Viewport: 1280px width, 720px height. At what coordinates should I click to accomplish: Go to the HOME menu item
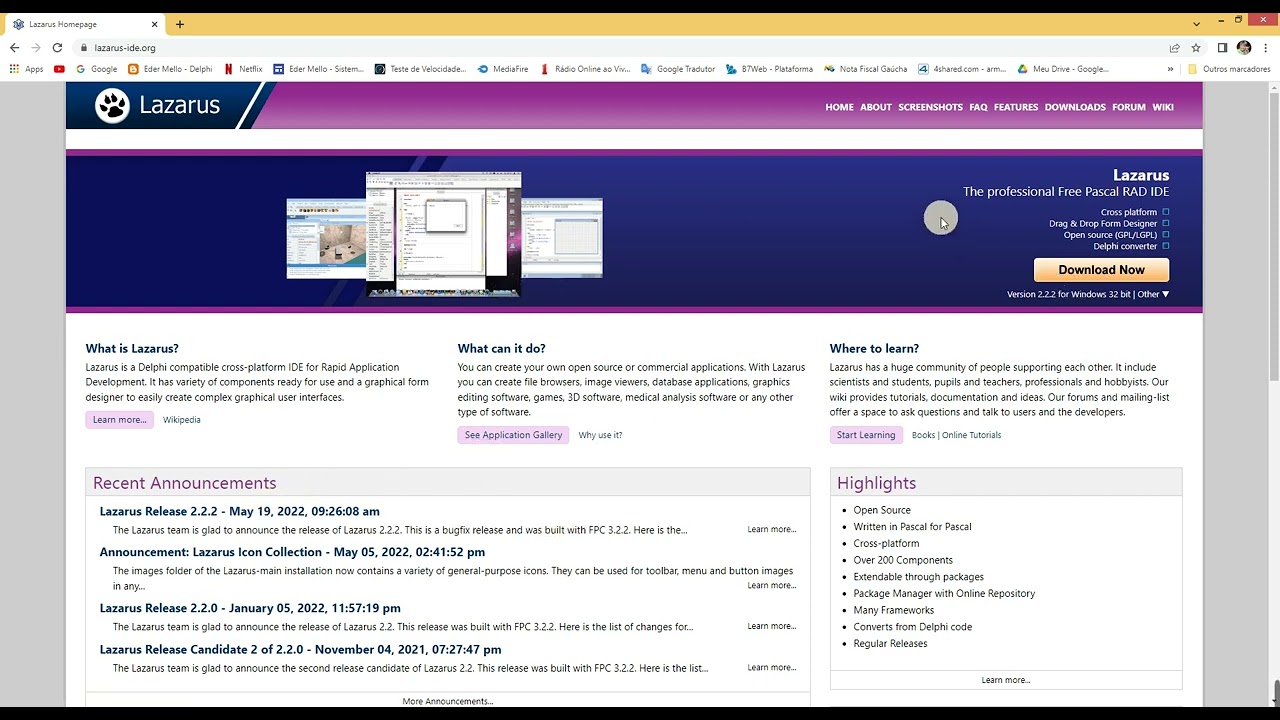(839, 107)
